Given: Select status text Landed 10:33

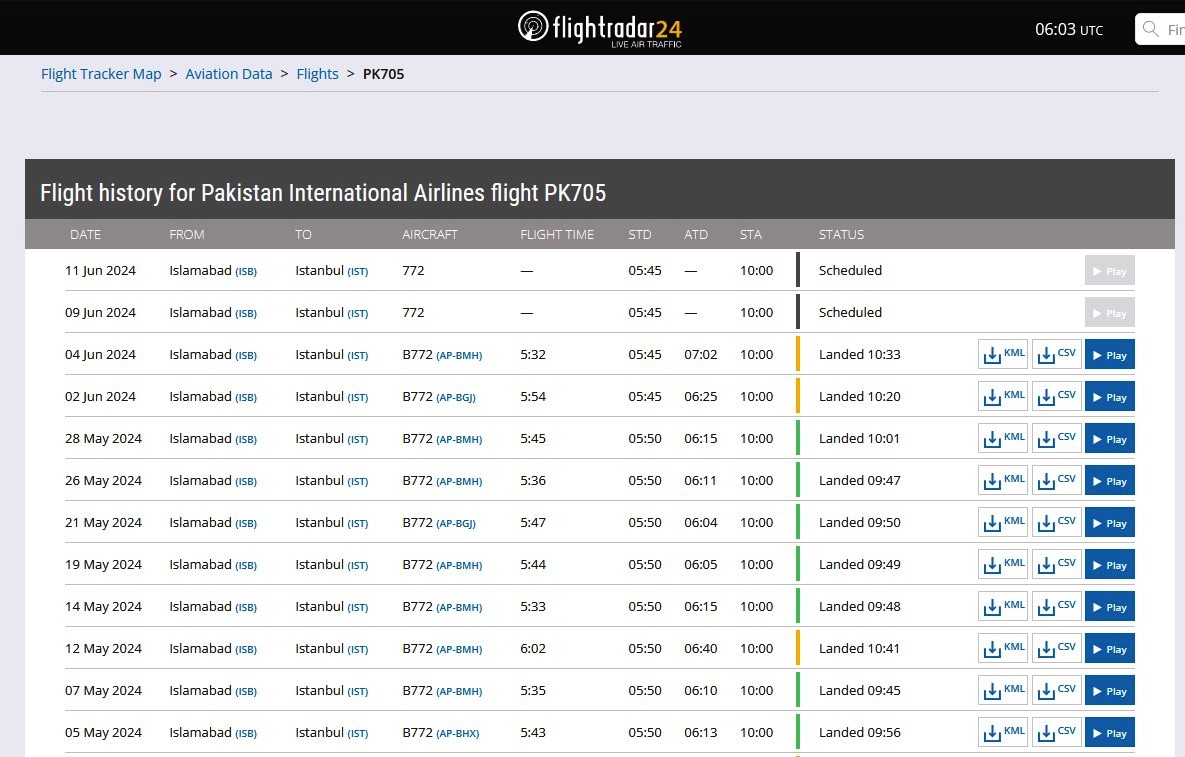Looking at the screenshot, I should [x=859, y=354].
